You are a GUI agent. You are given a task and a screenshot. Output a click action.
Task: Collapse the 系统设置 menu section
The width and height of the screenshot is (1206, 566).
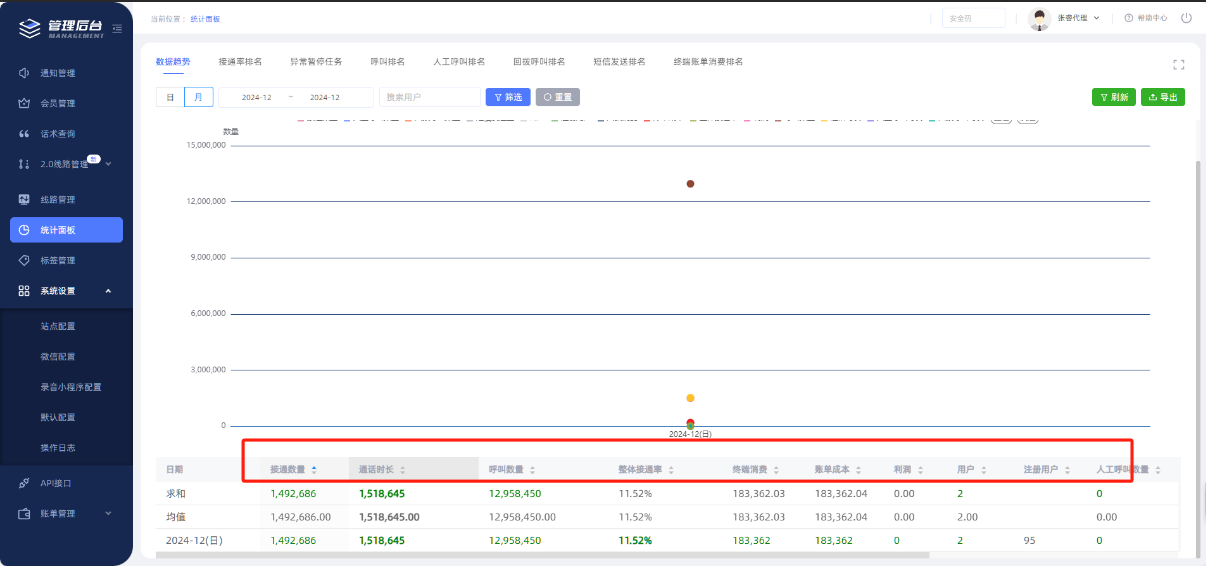108,291
